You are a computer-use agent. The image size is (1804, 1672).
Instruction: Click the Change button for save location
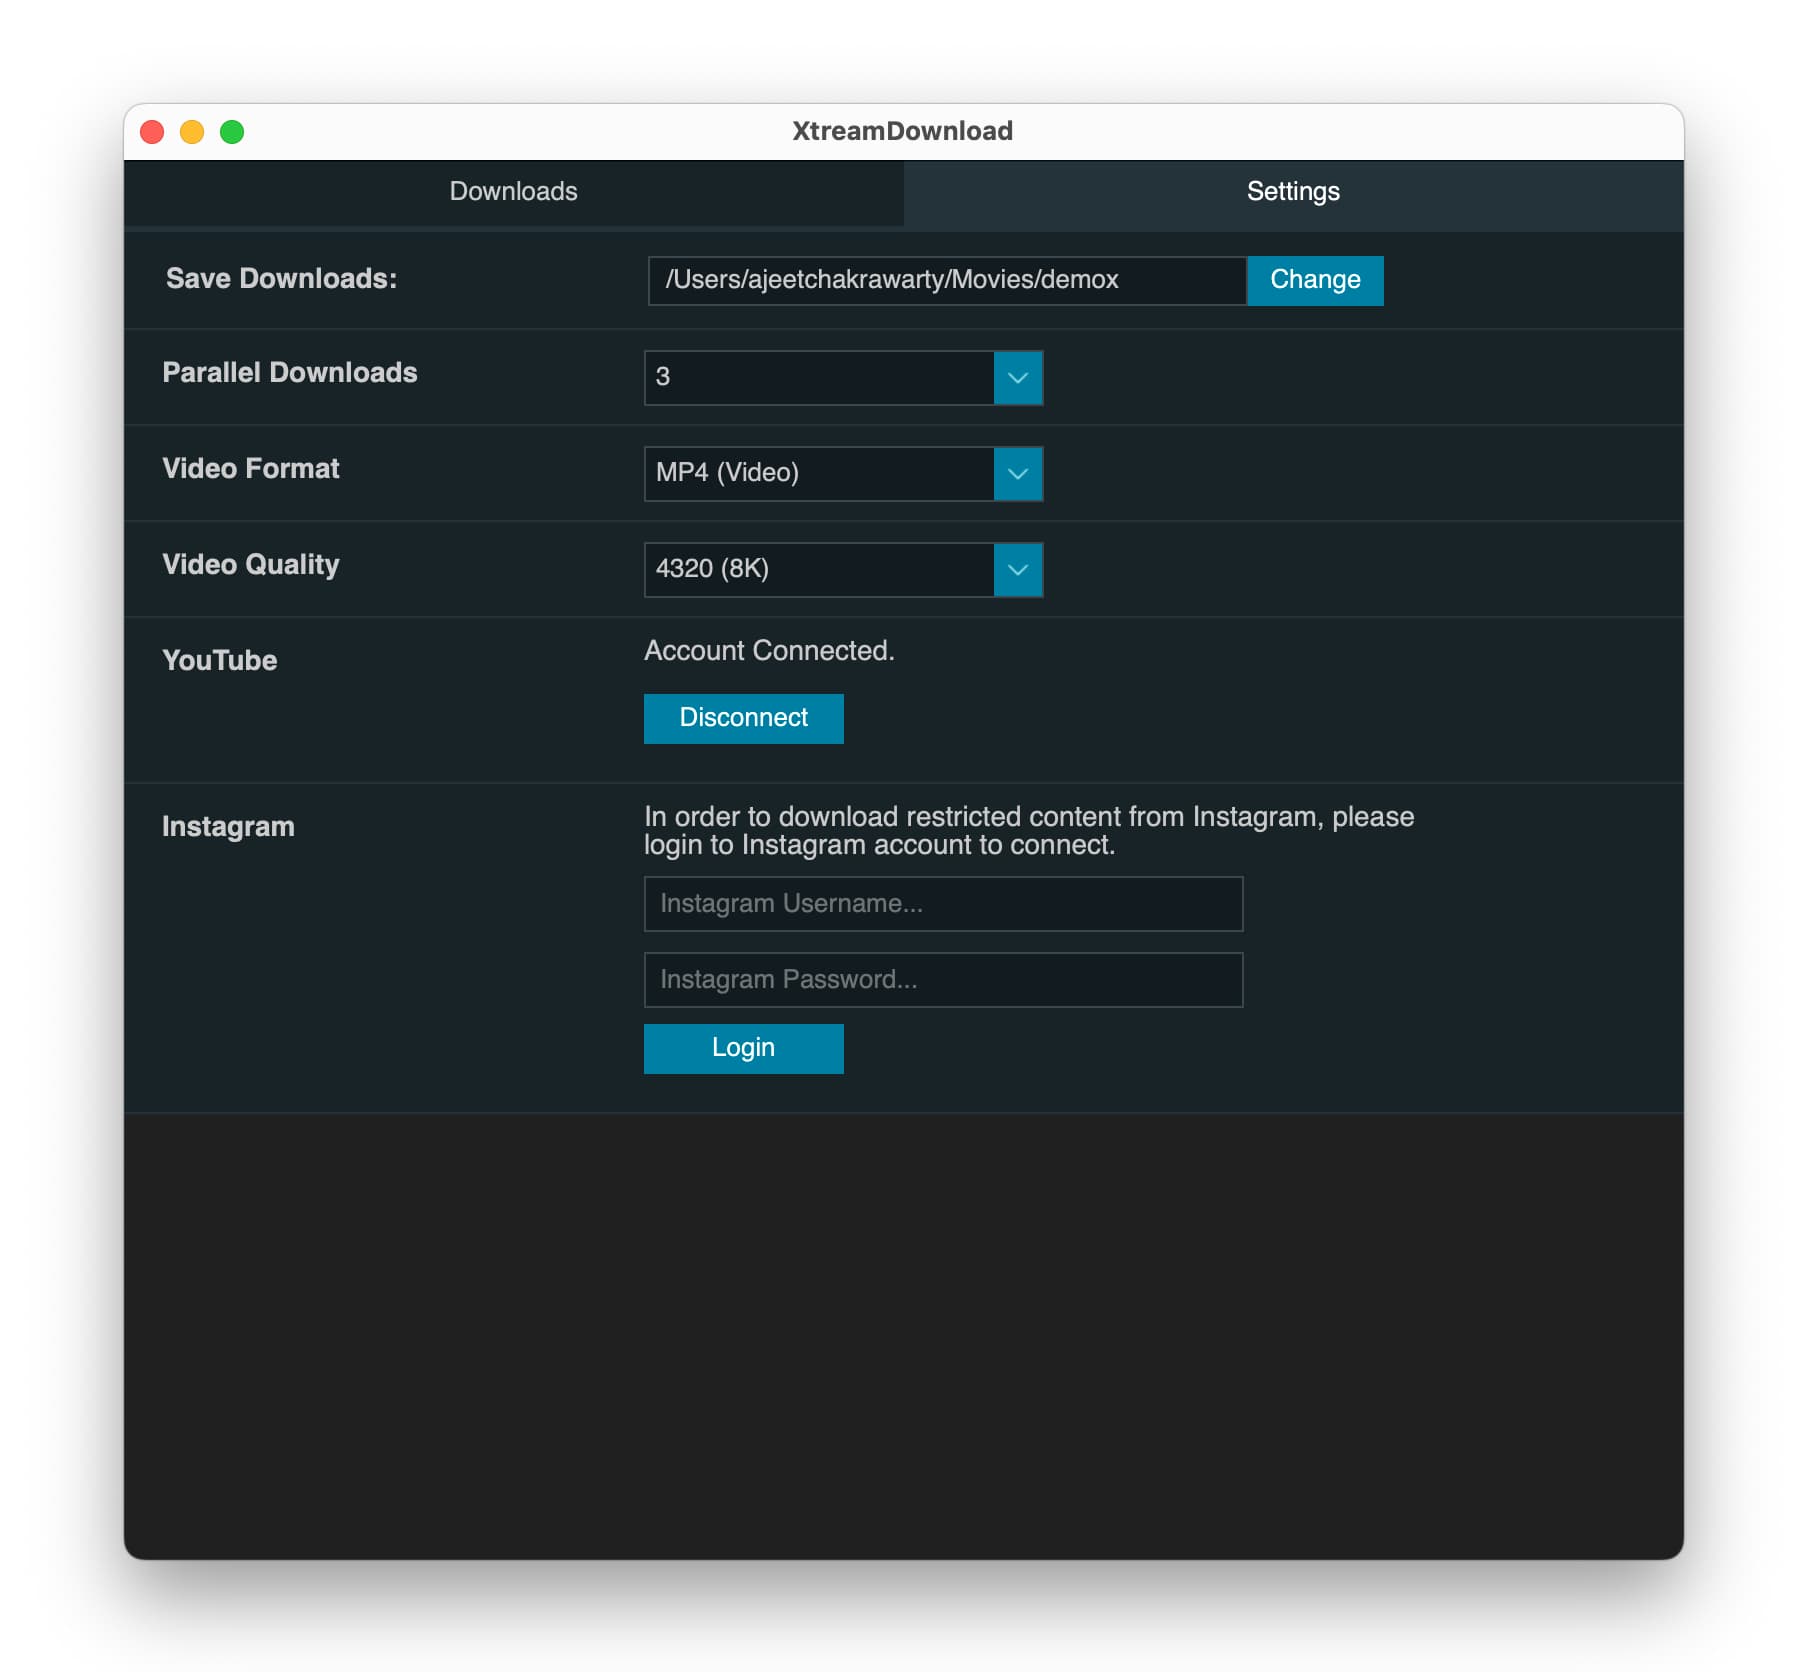pos(1315,280)
